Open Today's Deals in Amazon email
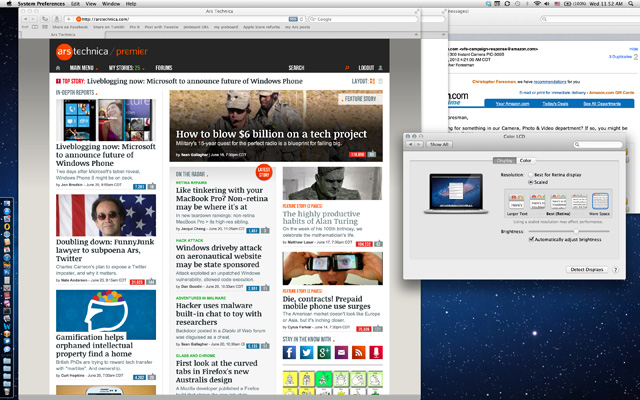The width and height of the screenshot is (640, 400). tap(555, 104)
